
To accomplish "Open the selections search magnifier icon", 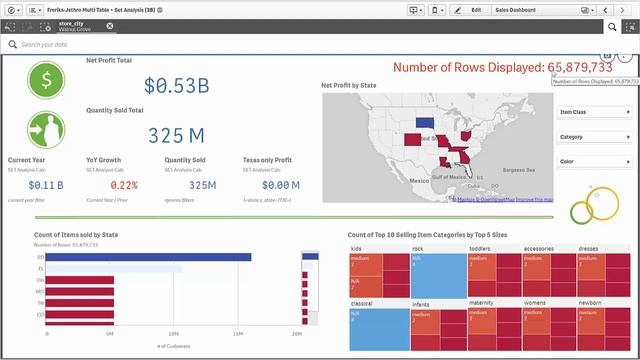I will [x=612, y=27].
